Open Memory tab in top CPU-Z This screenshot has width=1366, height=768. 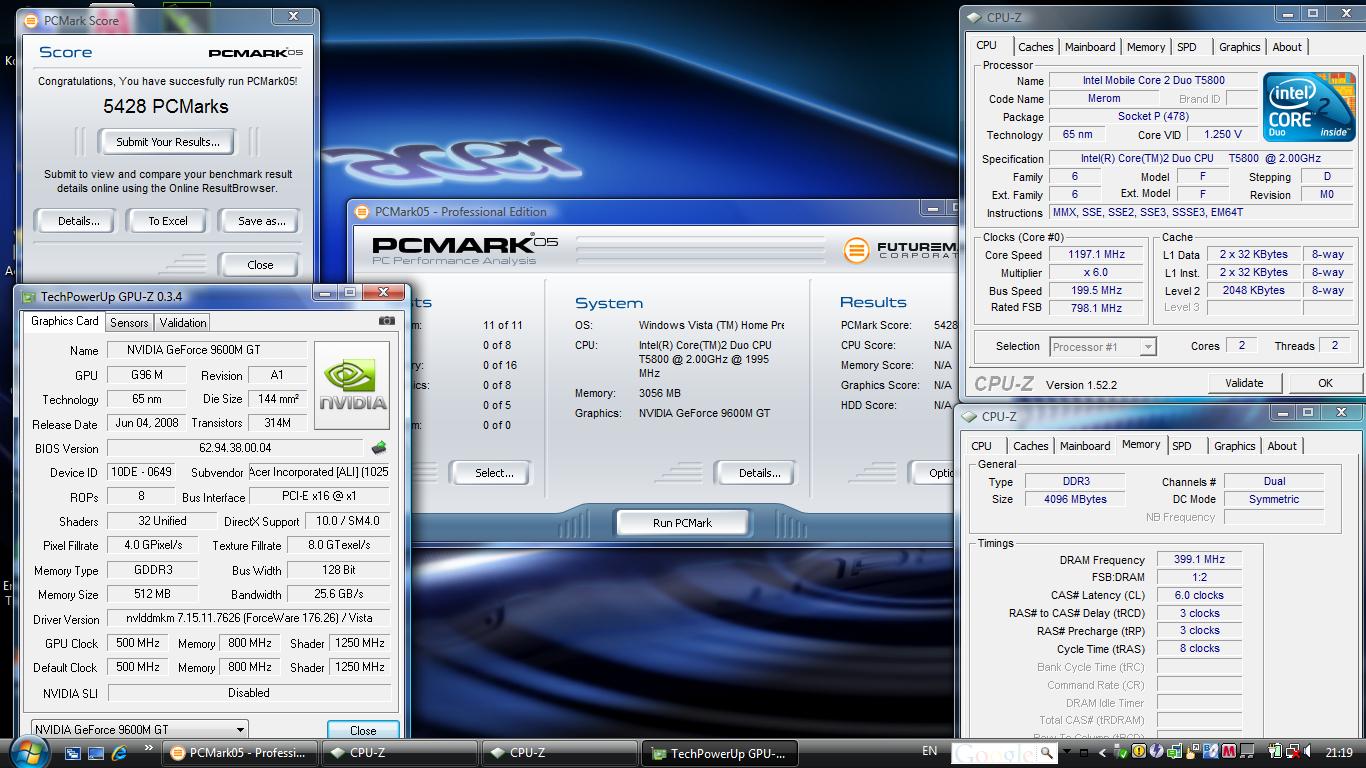1146,47
